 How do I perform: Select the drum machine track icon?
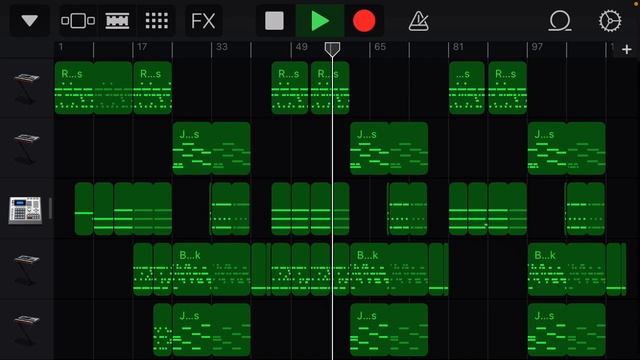click(25, 210)
